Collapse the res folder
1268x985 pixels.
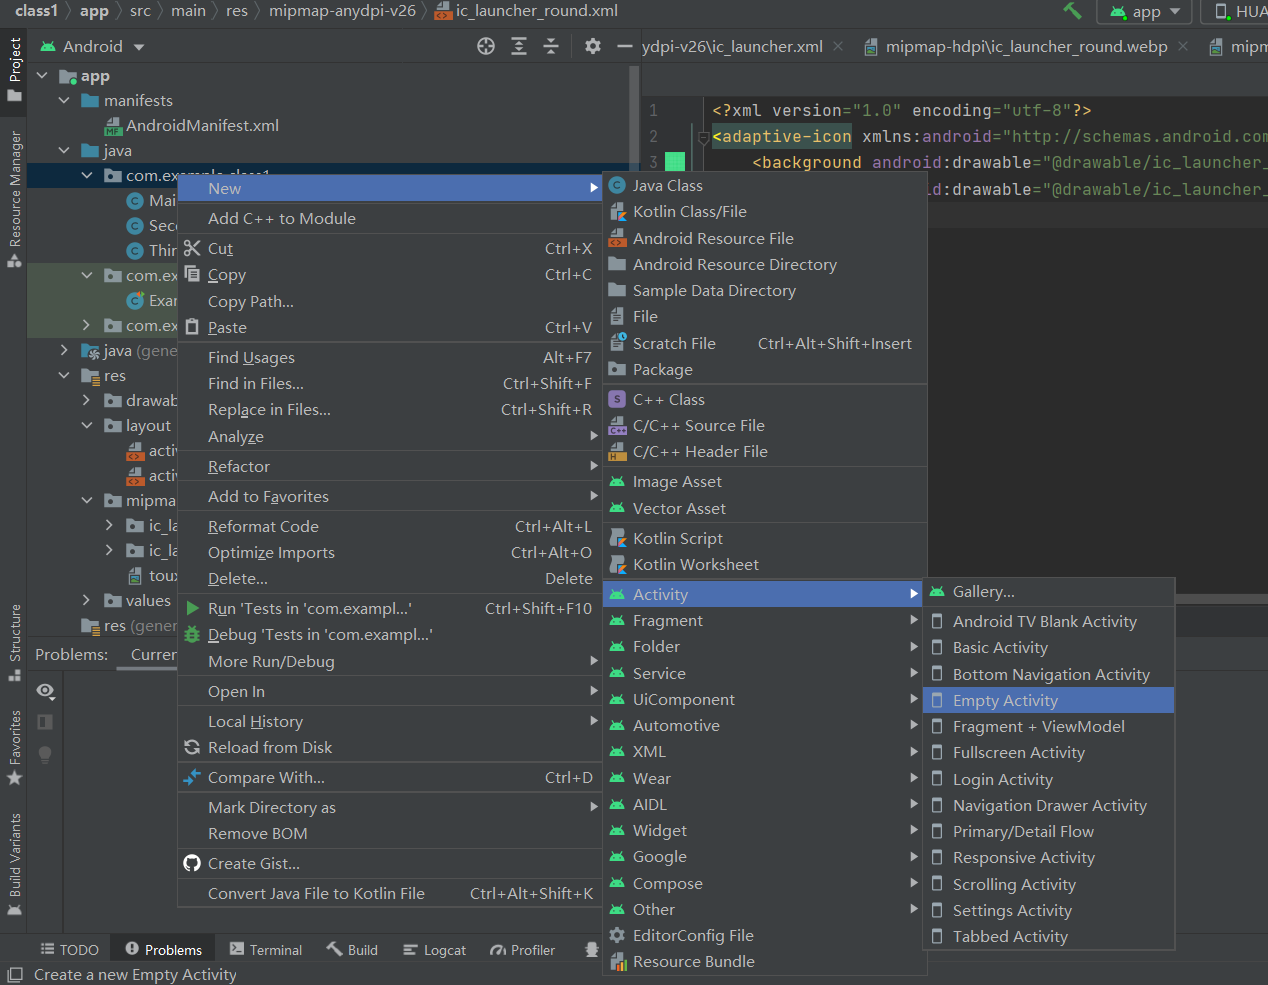[64, 376]
